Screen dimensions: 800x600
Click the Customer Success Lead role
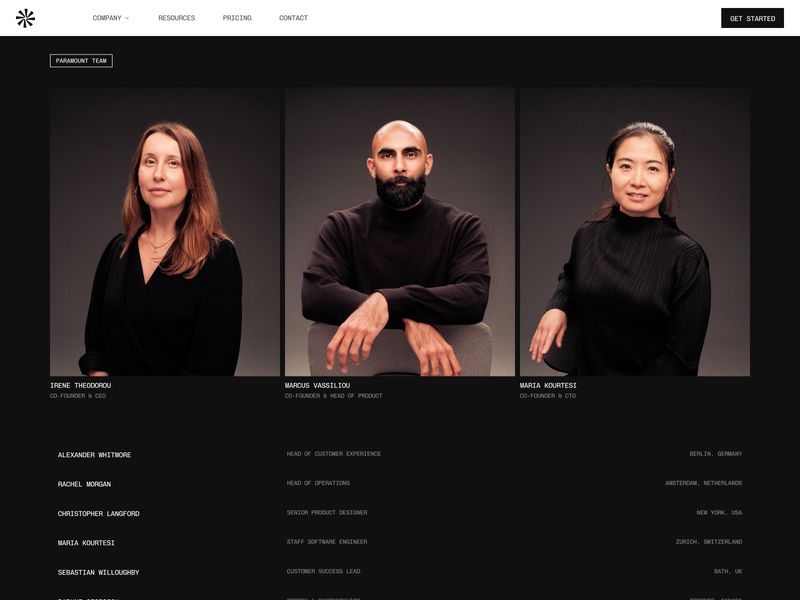tap(323, 571)
